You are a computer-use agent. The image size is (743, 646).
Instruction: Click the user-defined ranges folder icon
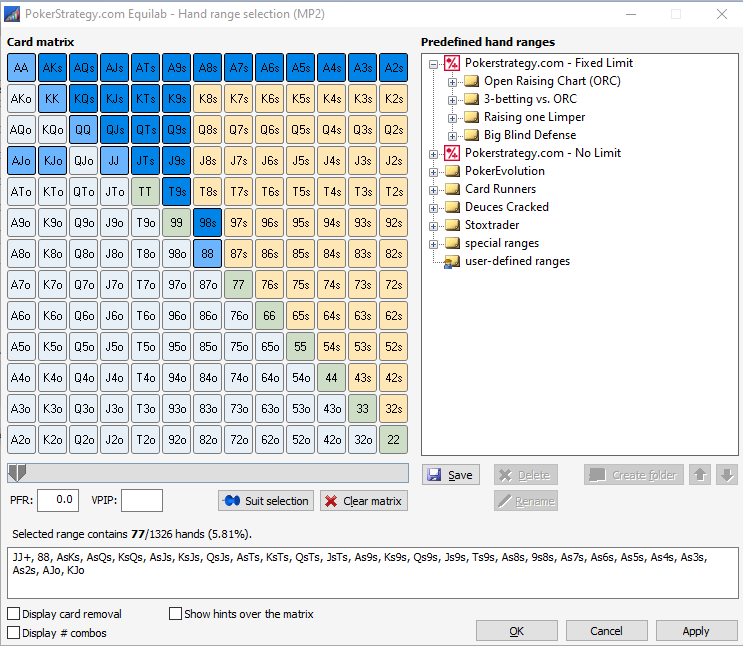point(452,261)
